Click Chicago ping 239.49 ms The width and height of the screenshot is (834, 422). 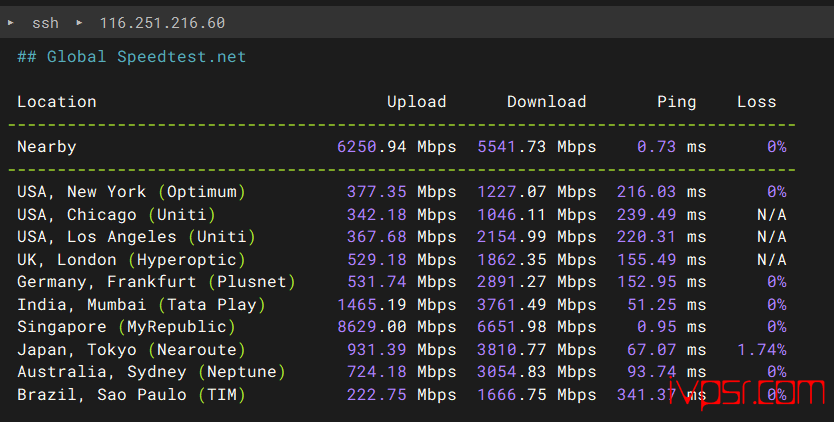tap(662, 214)
